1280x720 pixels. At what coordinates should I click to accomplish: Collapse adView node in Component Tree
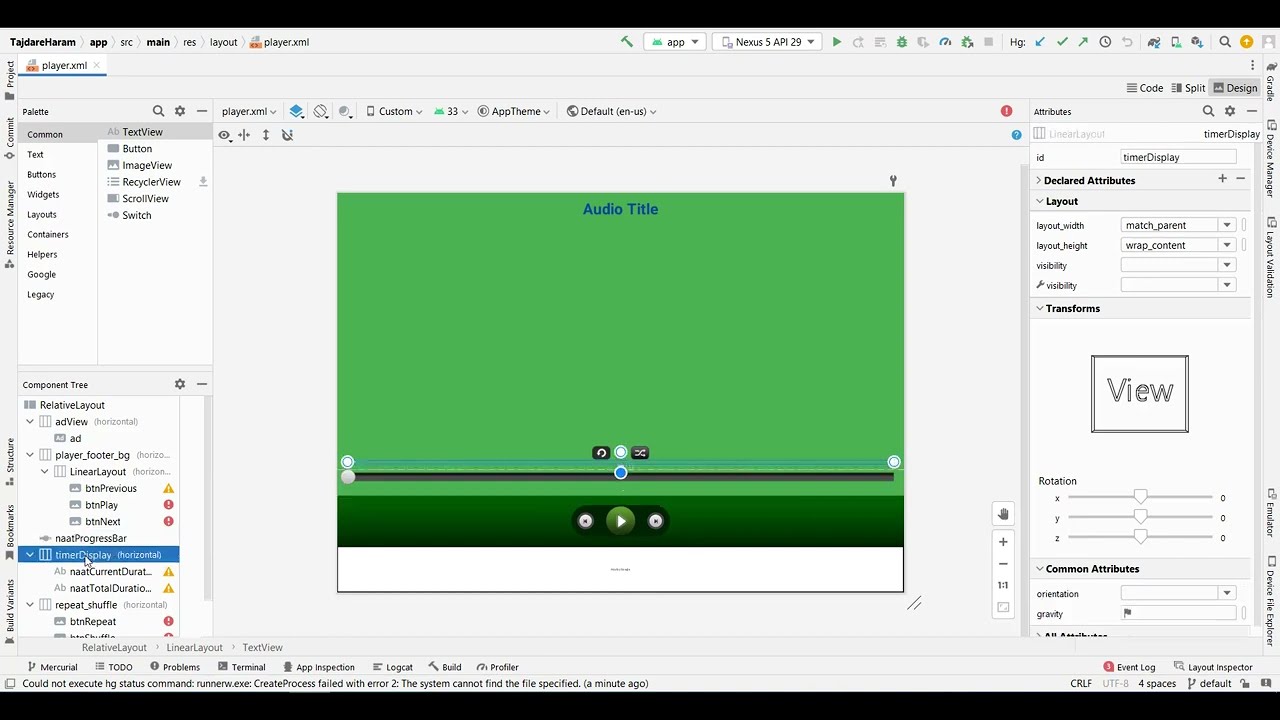[30, 422]
